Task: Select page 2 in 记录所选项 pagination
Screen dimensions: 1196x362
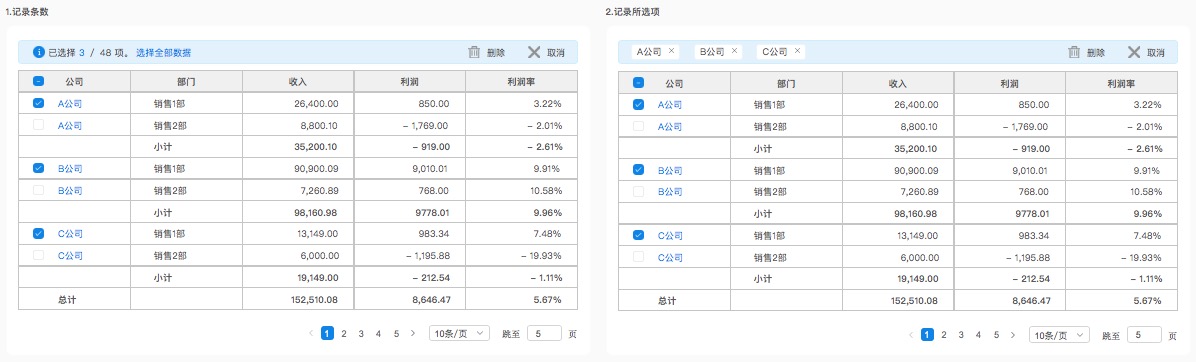Action: point(944,334)
